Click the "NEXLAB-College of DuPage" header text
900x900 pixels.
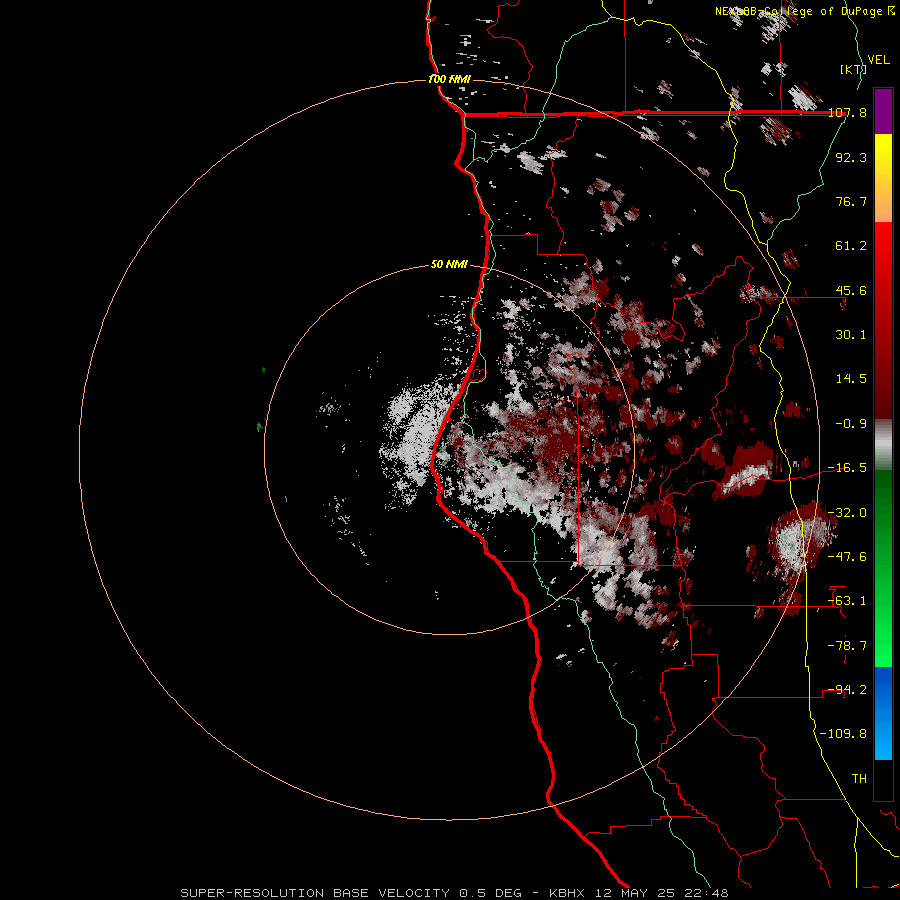coord(798,11)
